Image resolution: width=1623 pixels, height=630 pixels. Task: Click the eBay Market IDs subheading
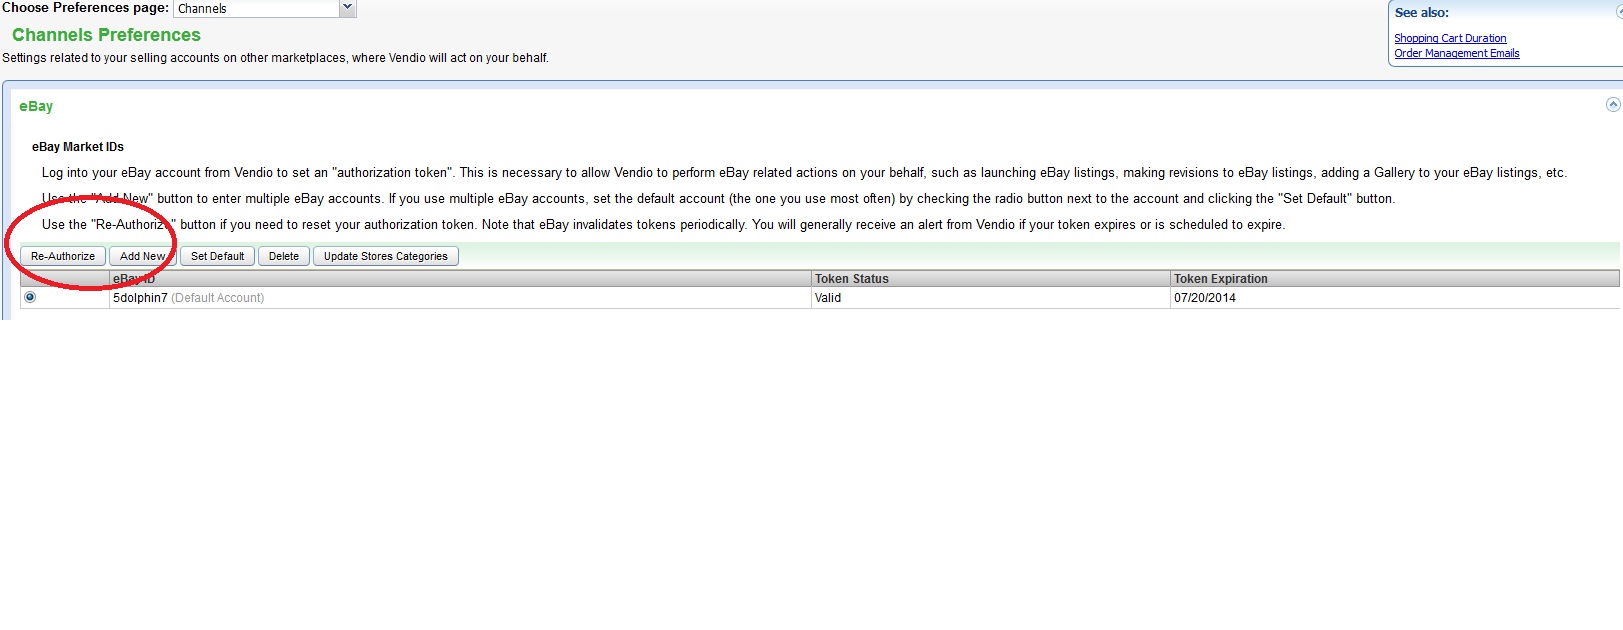pos(78,147)
